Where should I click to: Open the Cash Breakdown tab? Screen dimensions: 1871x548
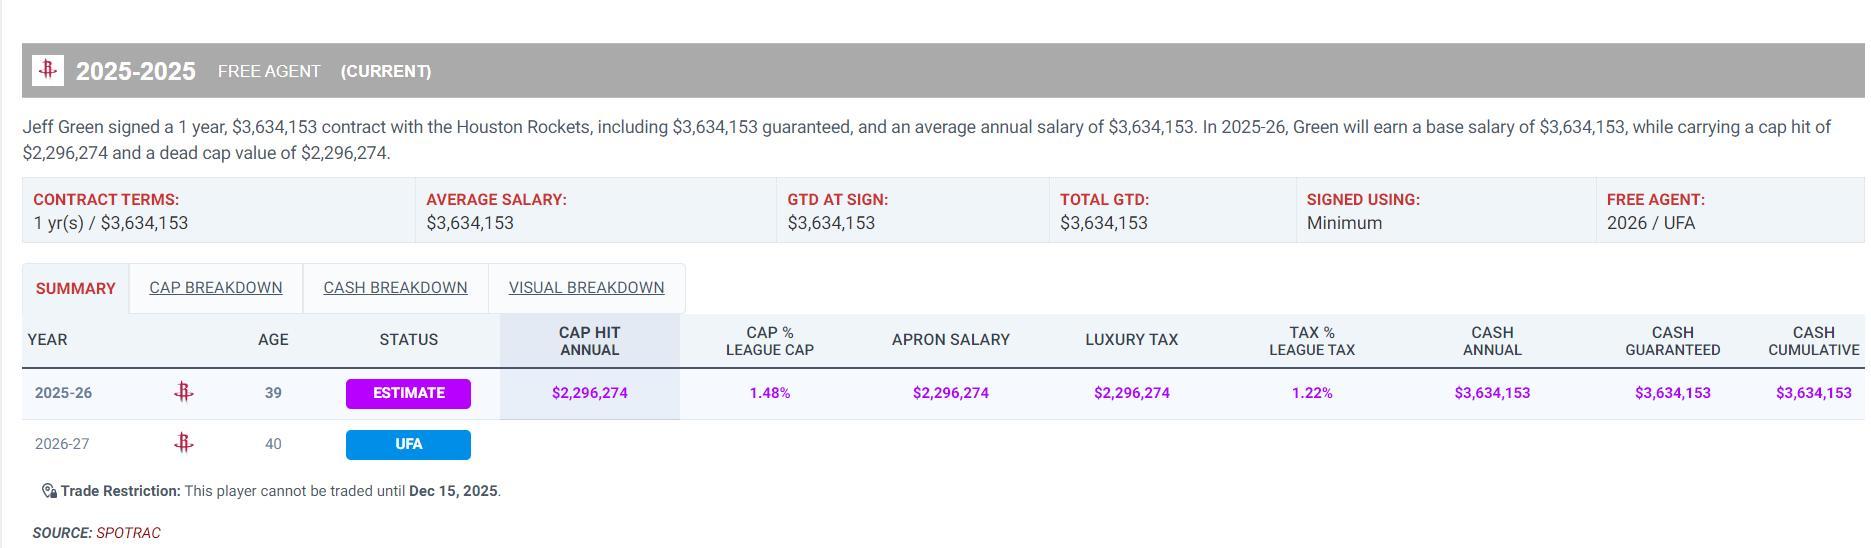[395, 288]
